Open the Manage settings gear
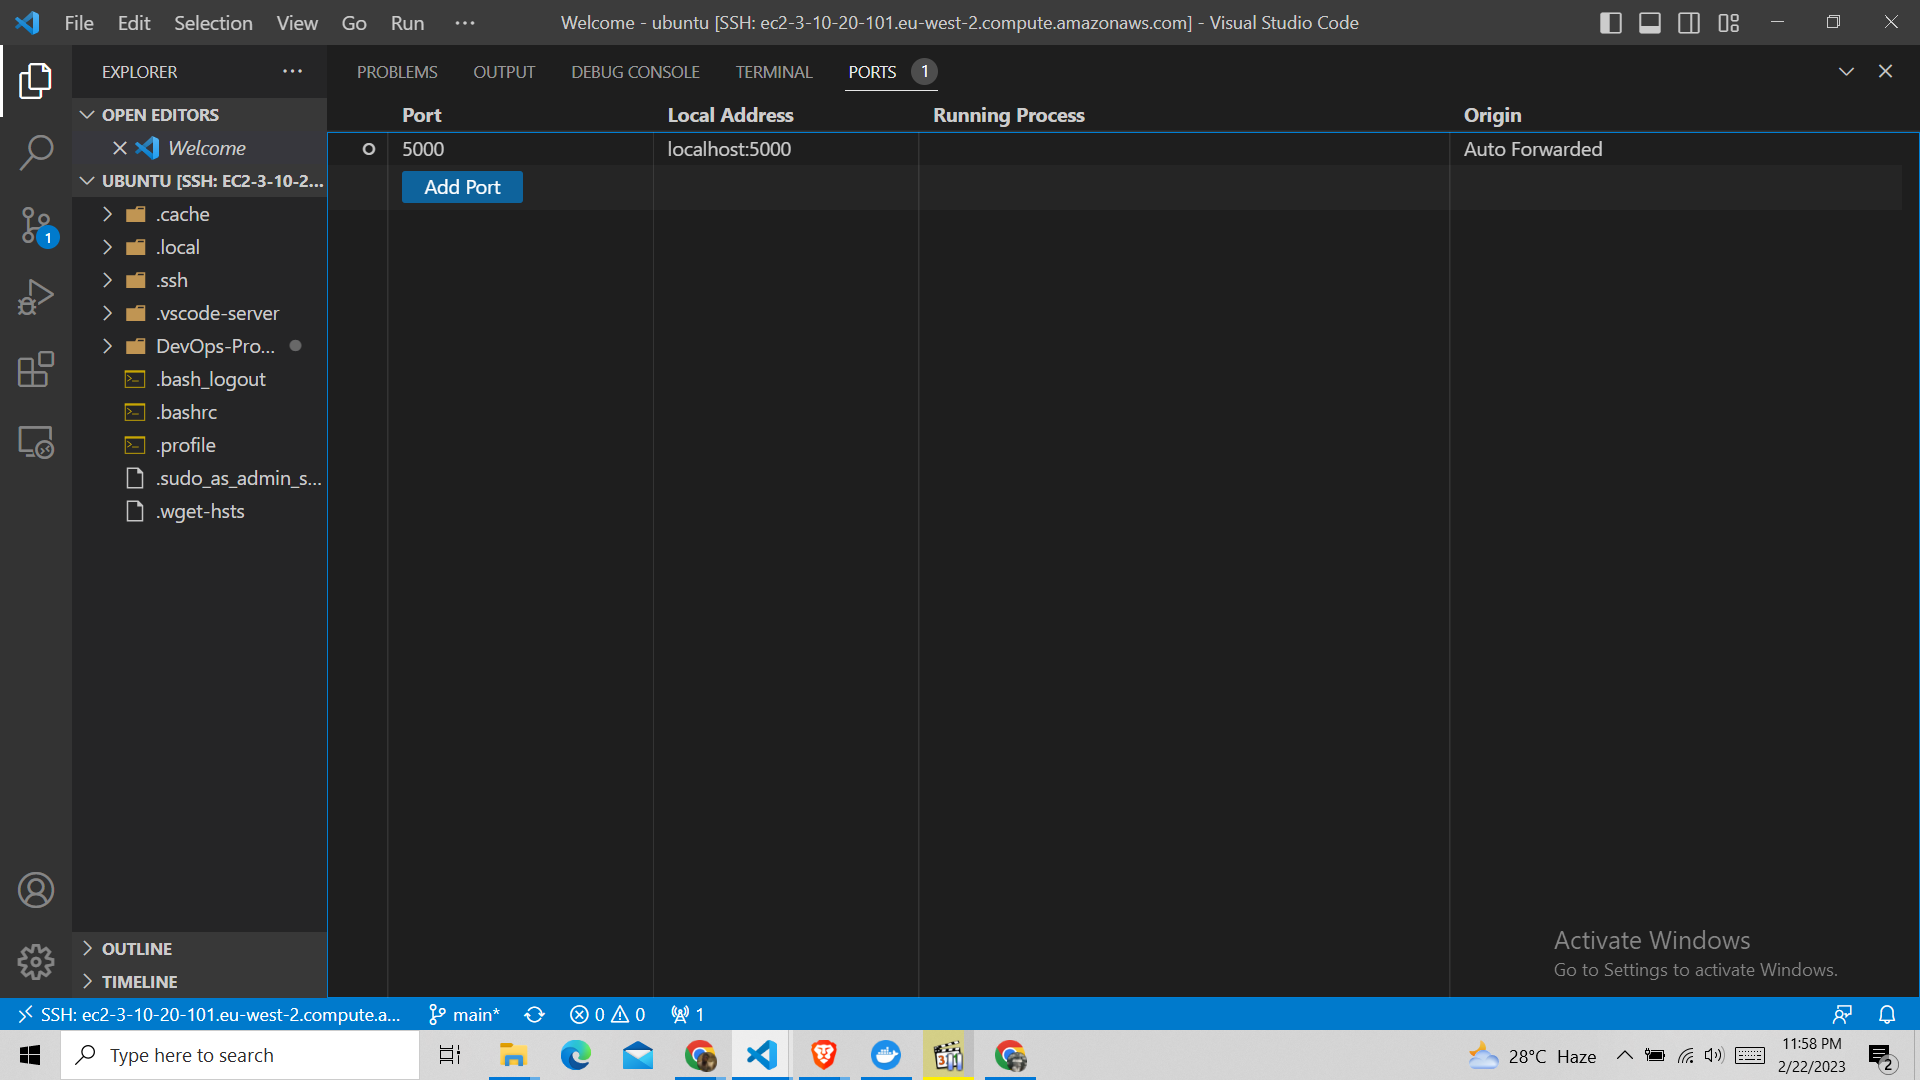This screenshot has width=1920, height=1080. pos(36,961)
